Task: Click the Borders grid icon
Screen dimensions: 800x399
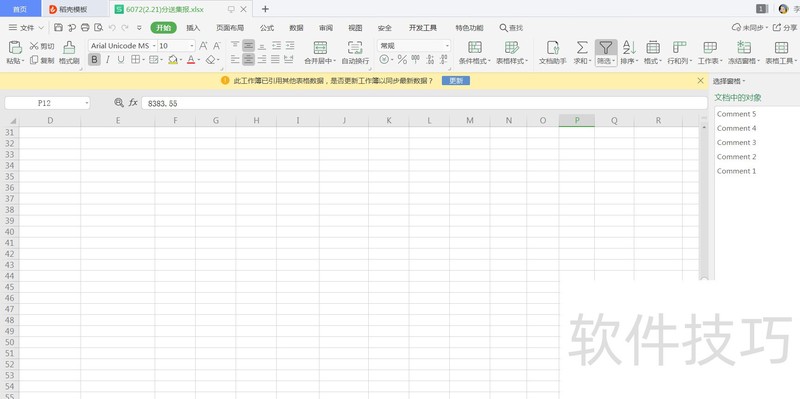Action: click(135, 60)
